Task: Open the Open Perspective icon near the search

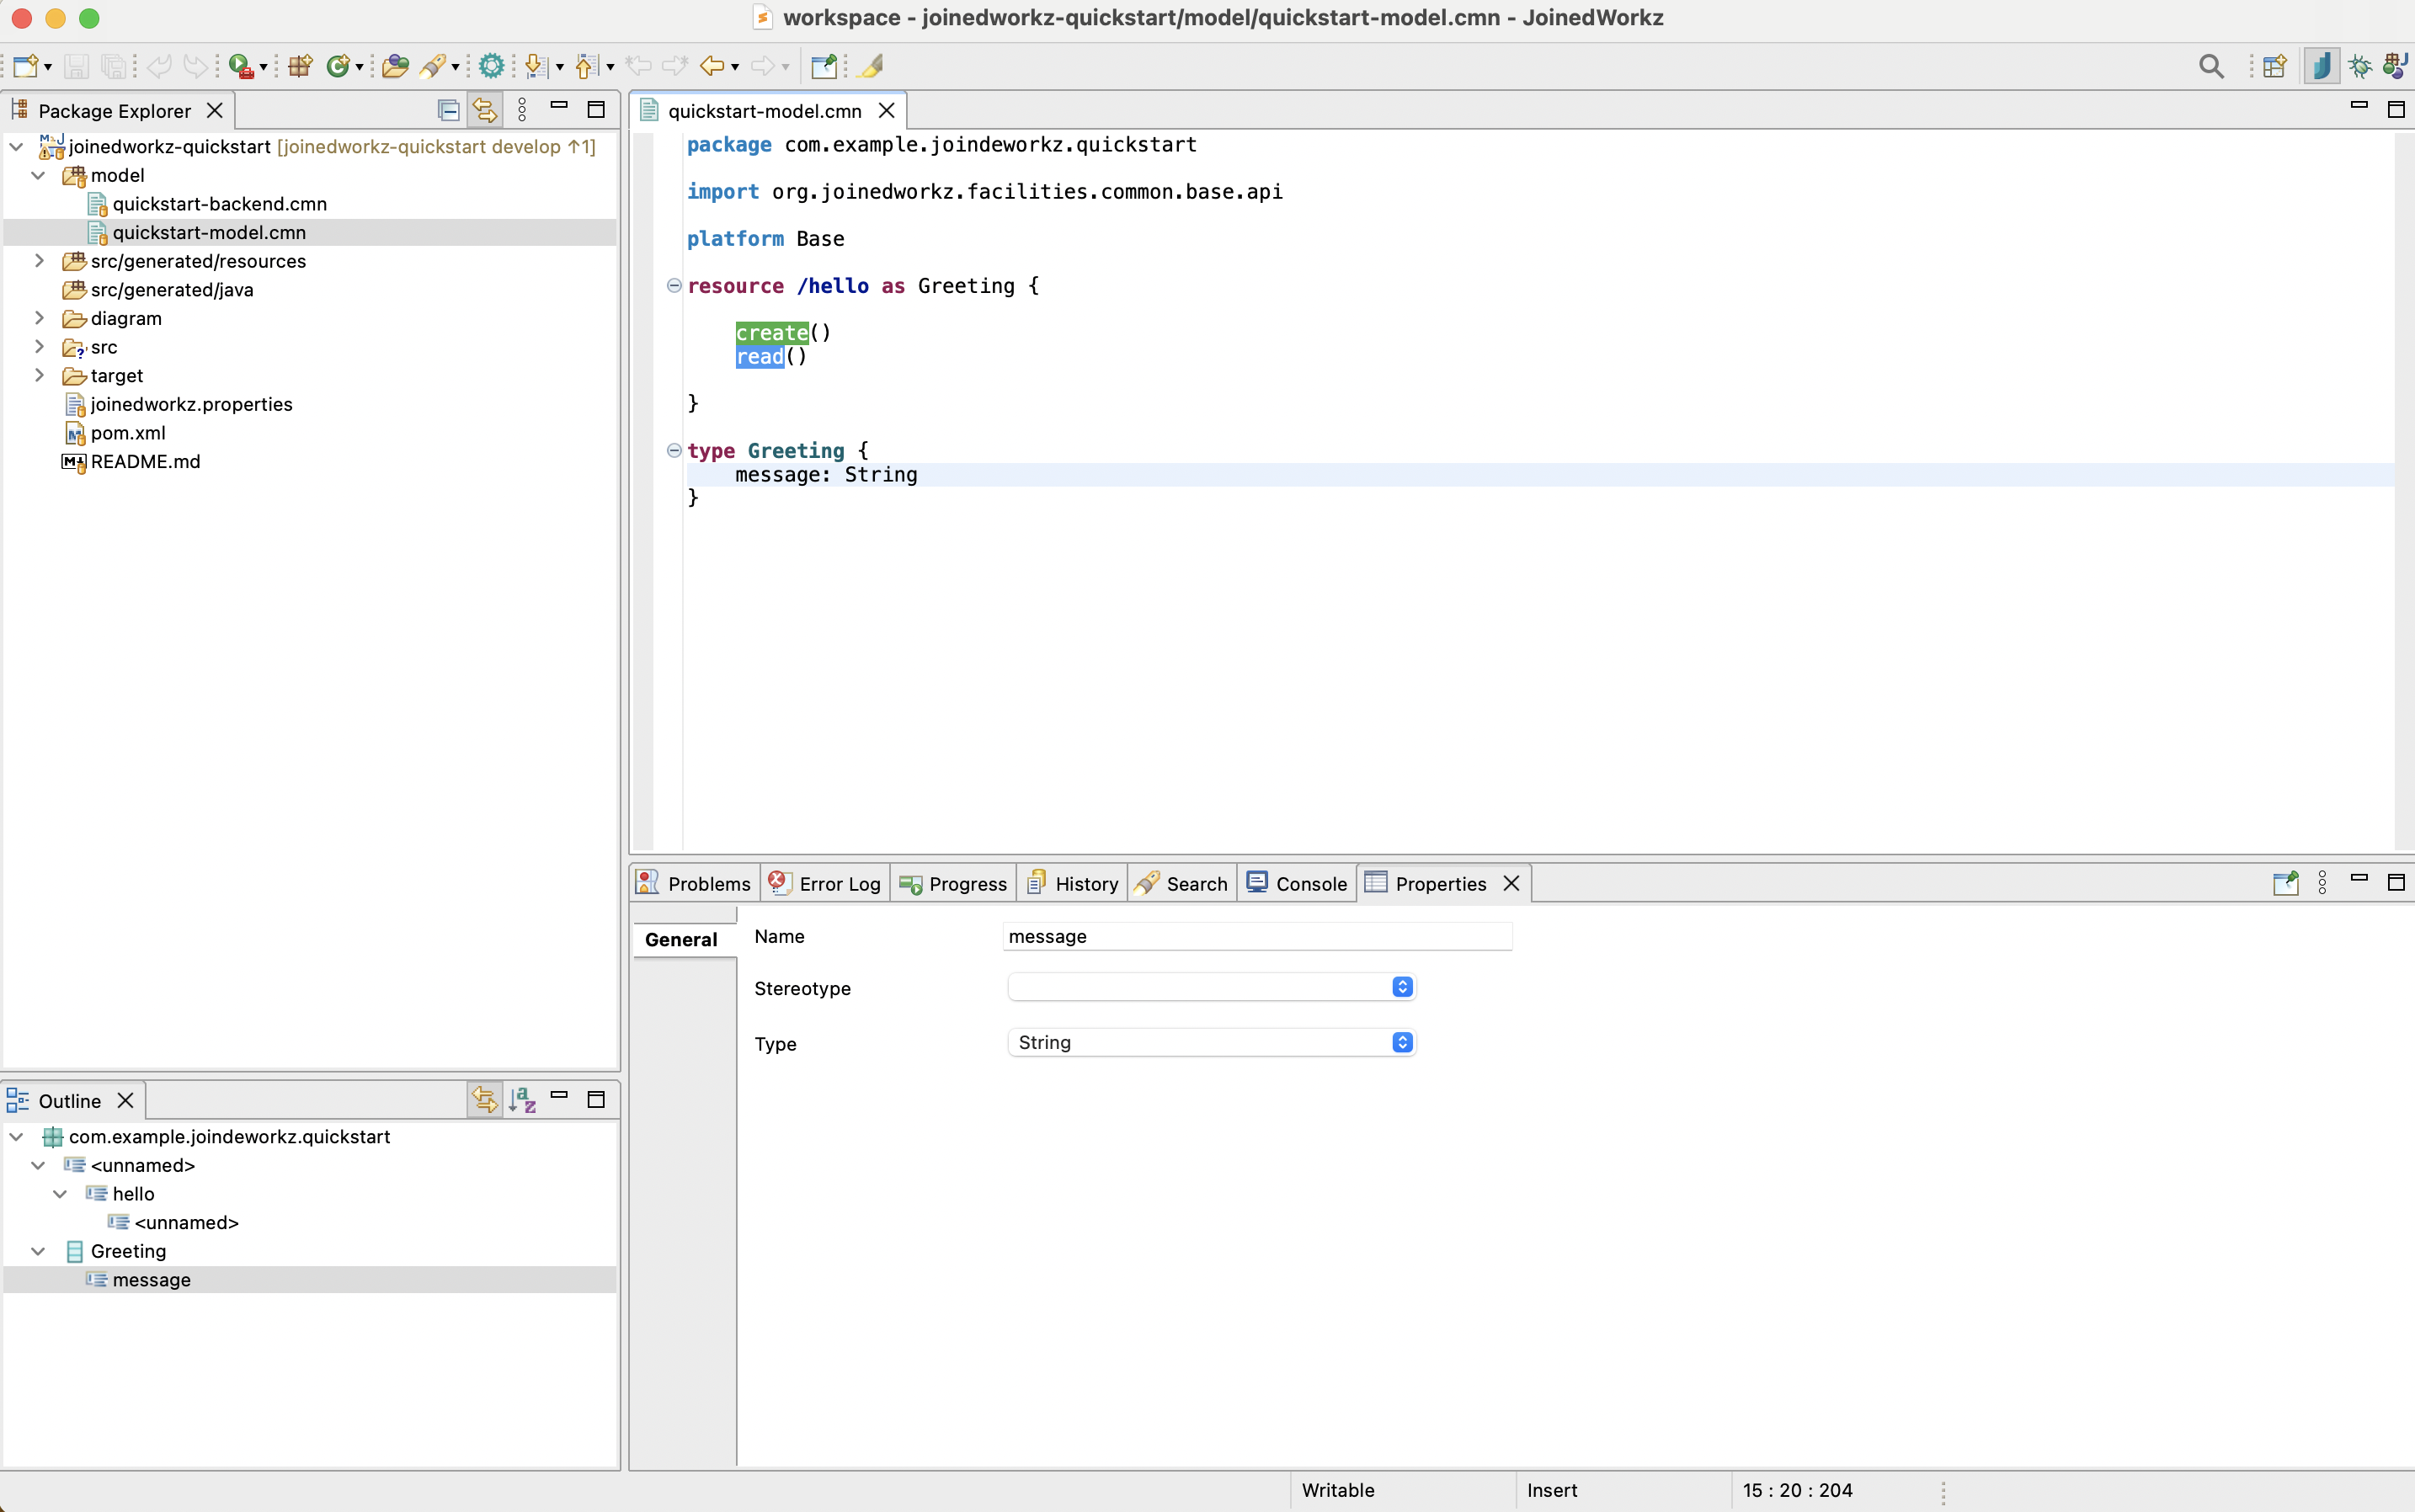Action: coord(2274,65)
